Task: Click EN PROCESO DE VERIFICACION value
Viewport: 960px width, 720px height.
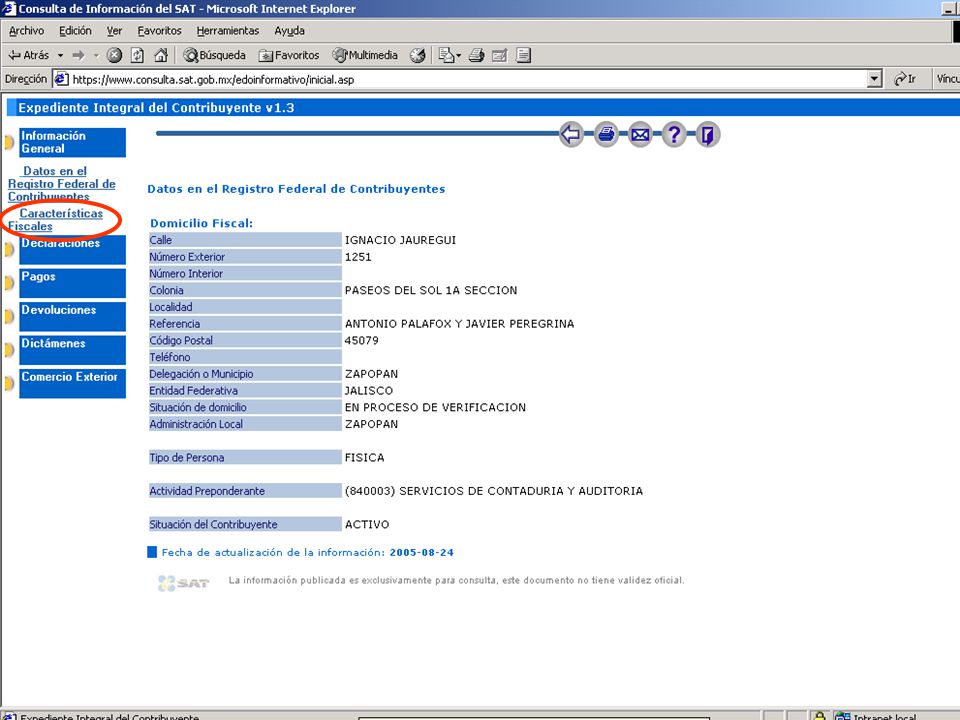Action: tap(435, 407)
